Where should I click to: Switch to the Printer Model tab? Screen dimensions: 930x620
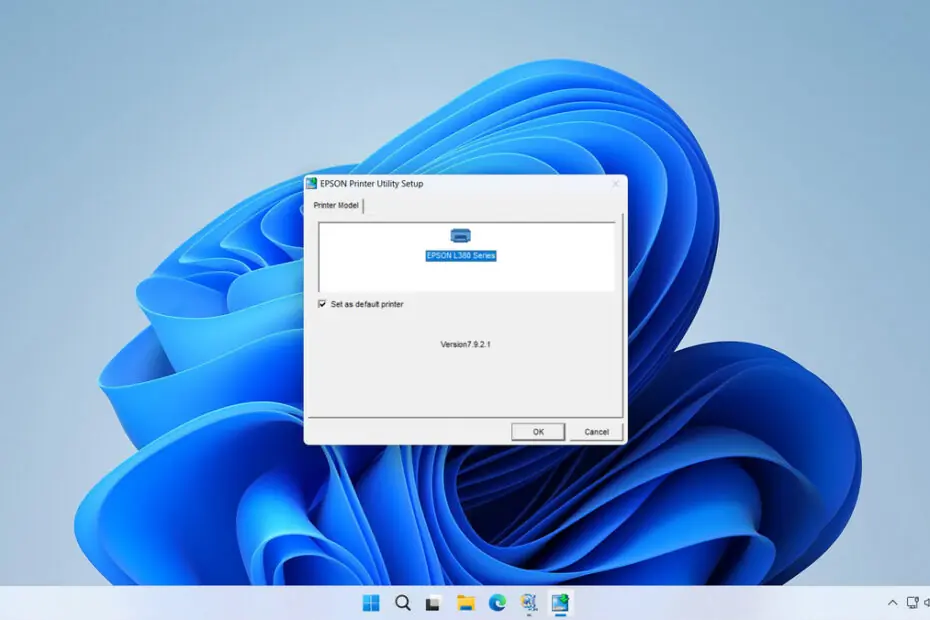(335, 205)
